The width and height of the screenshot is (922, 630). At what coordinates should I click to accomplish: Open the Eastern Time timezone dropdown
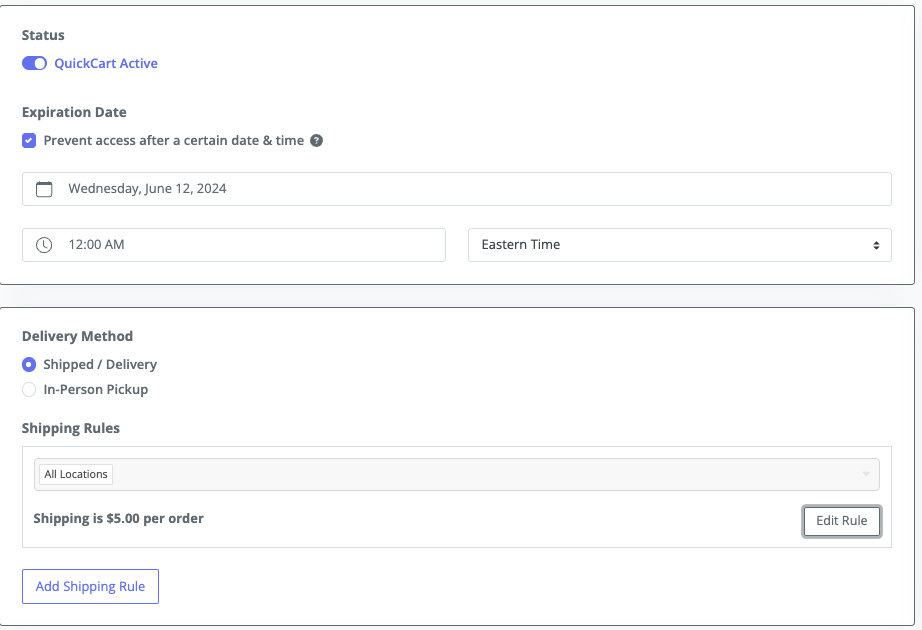pyautogui.click(x=680, y=244)
